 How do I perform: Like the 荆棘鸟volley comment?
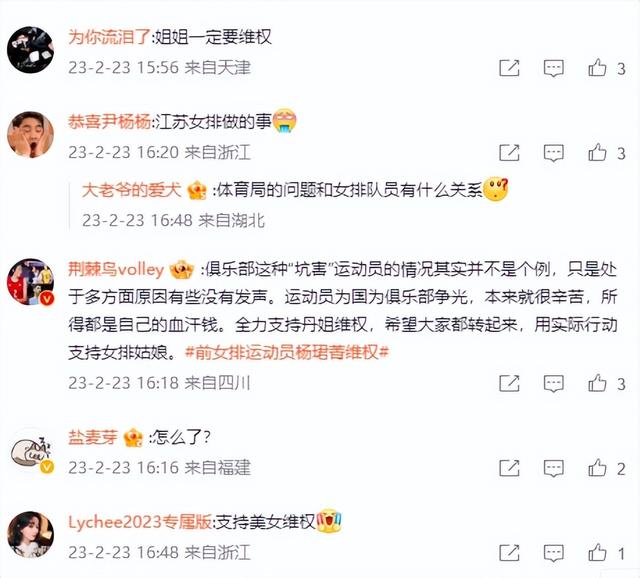click(597, 383)
